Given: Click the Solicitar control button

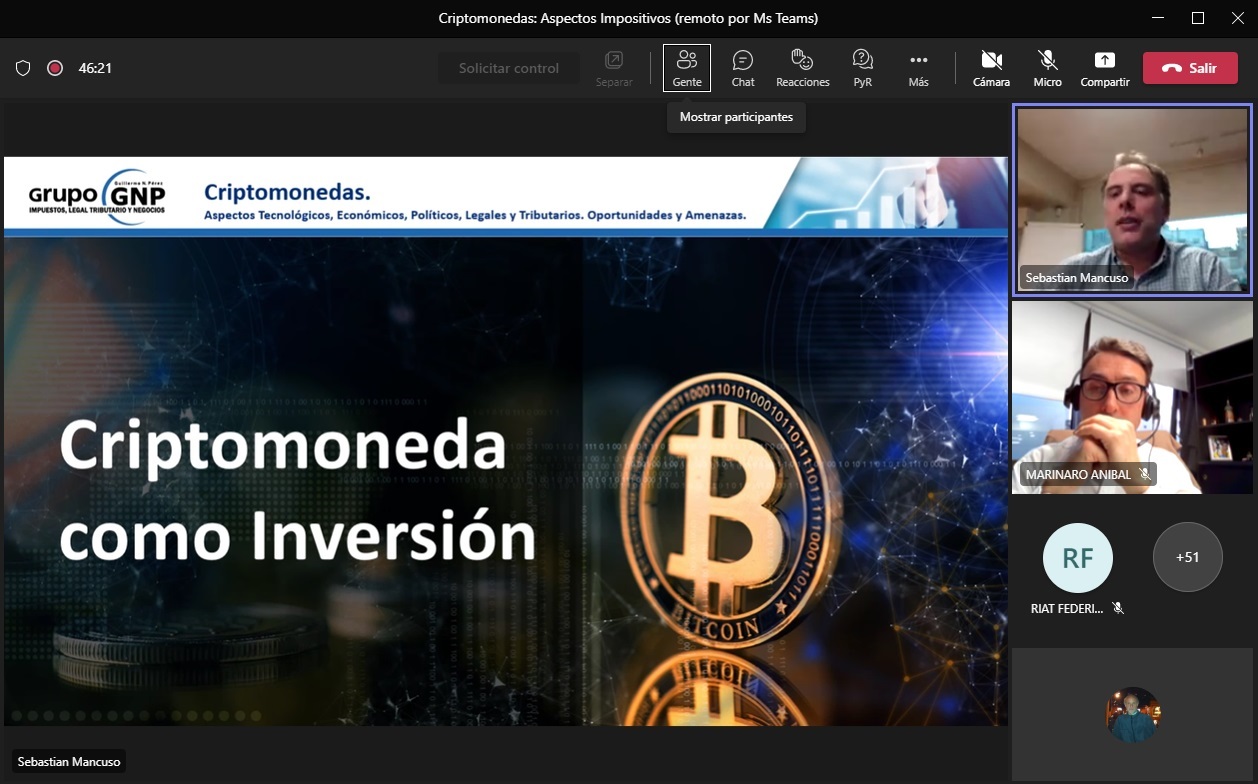Looking at the screenshot, I should pos(509,68).
